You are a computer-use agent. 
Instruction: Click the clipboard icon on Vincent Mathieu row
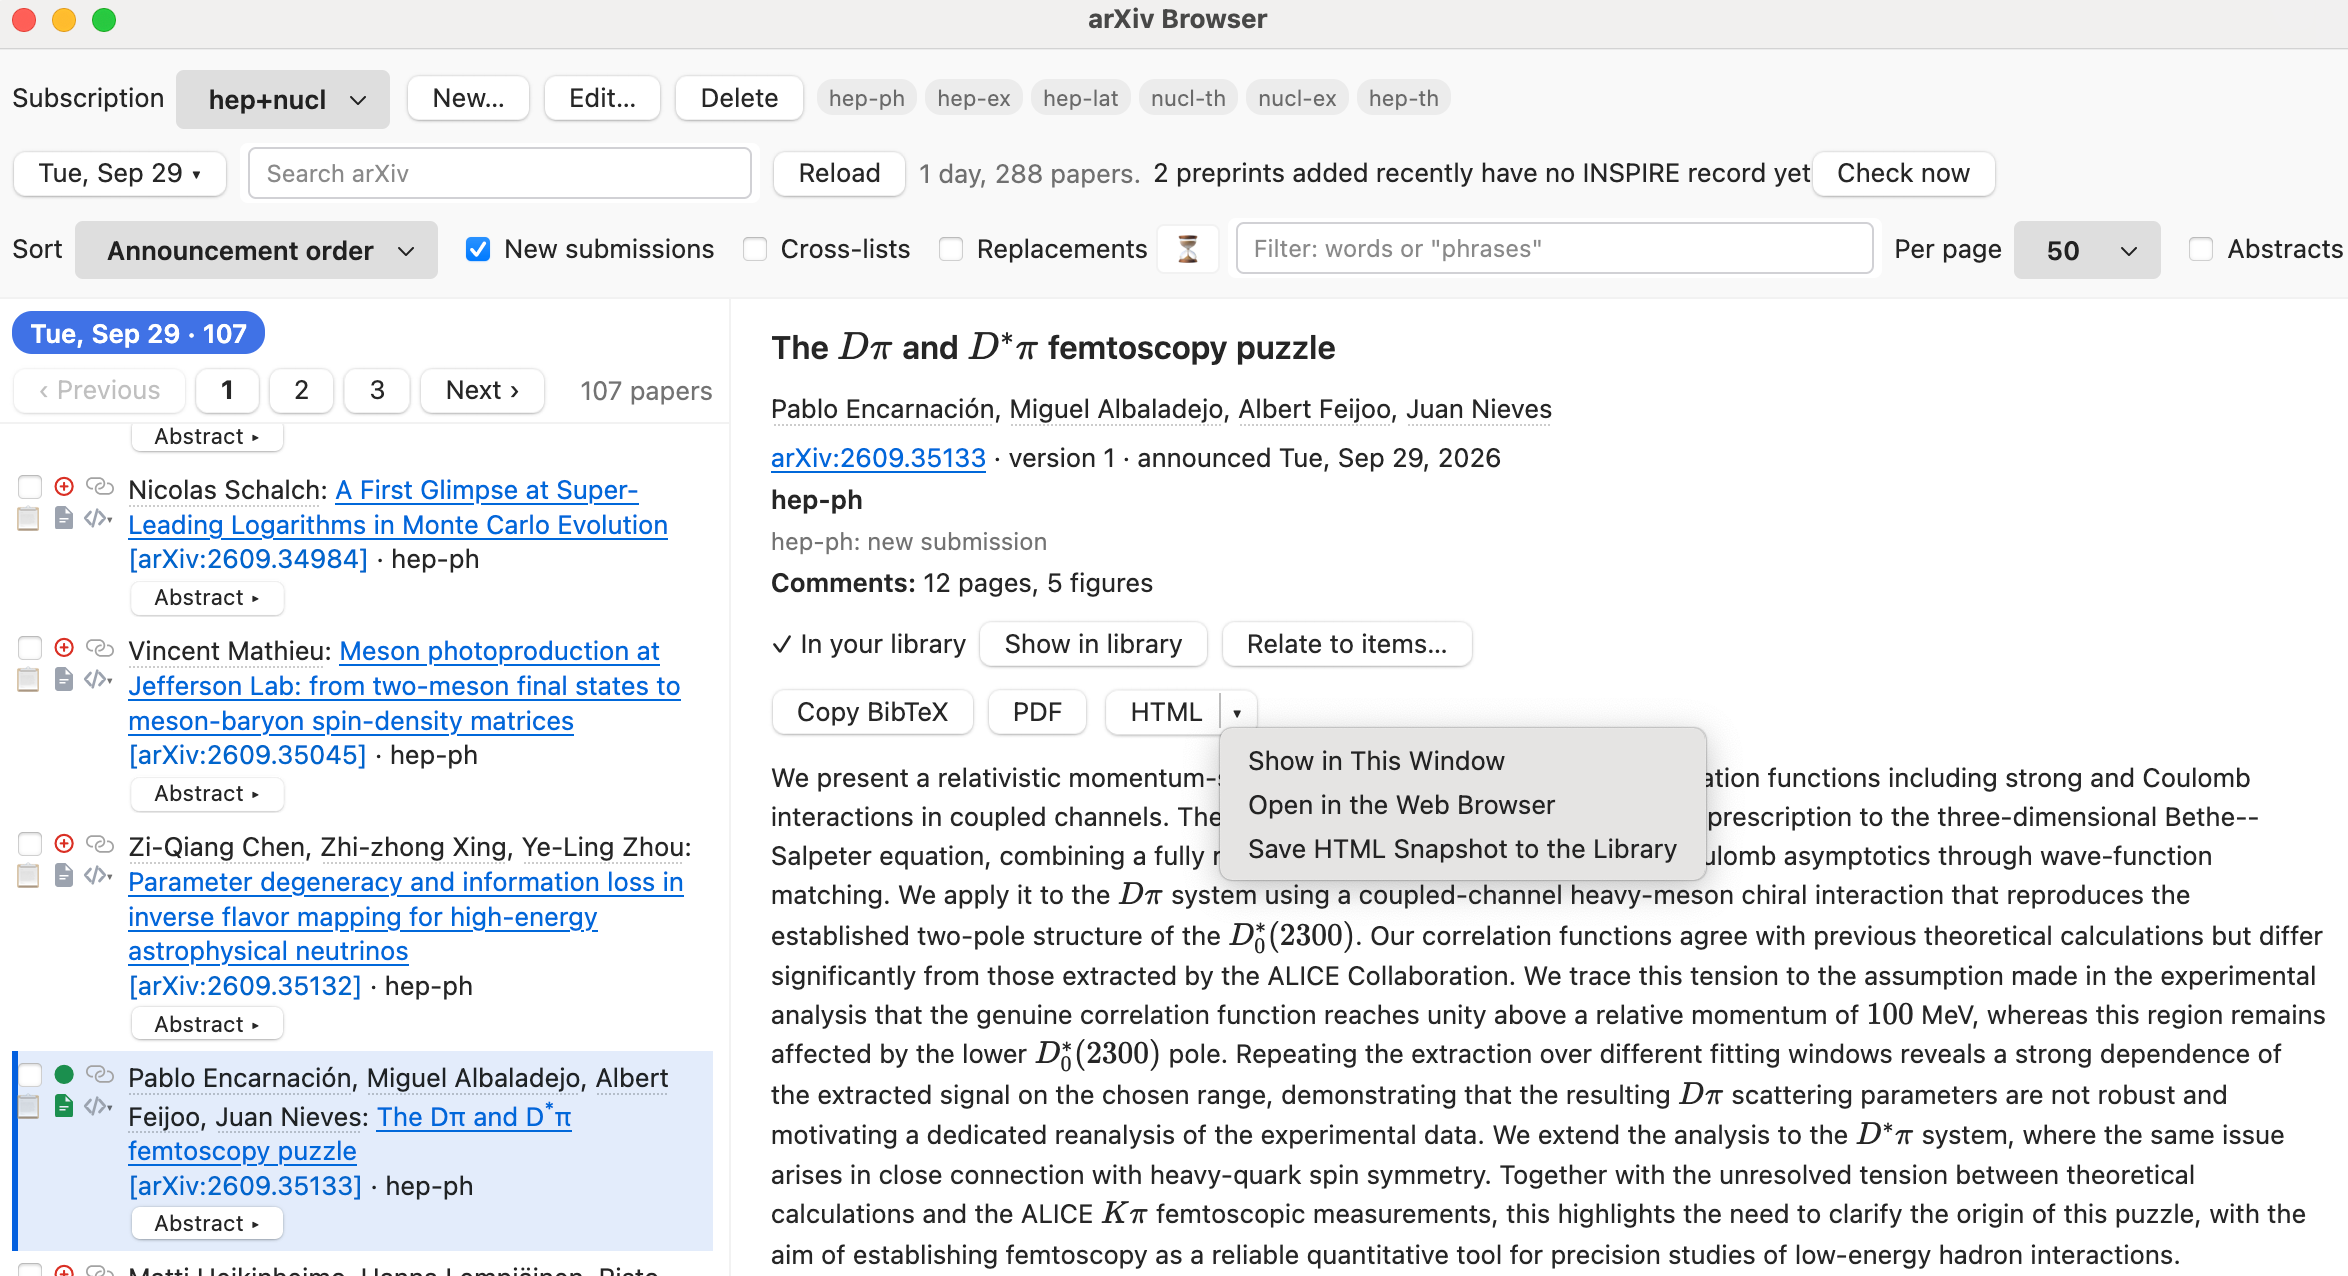pos(29,679)
